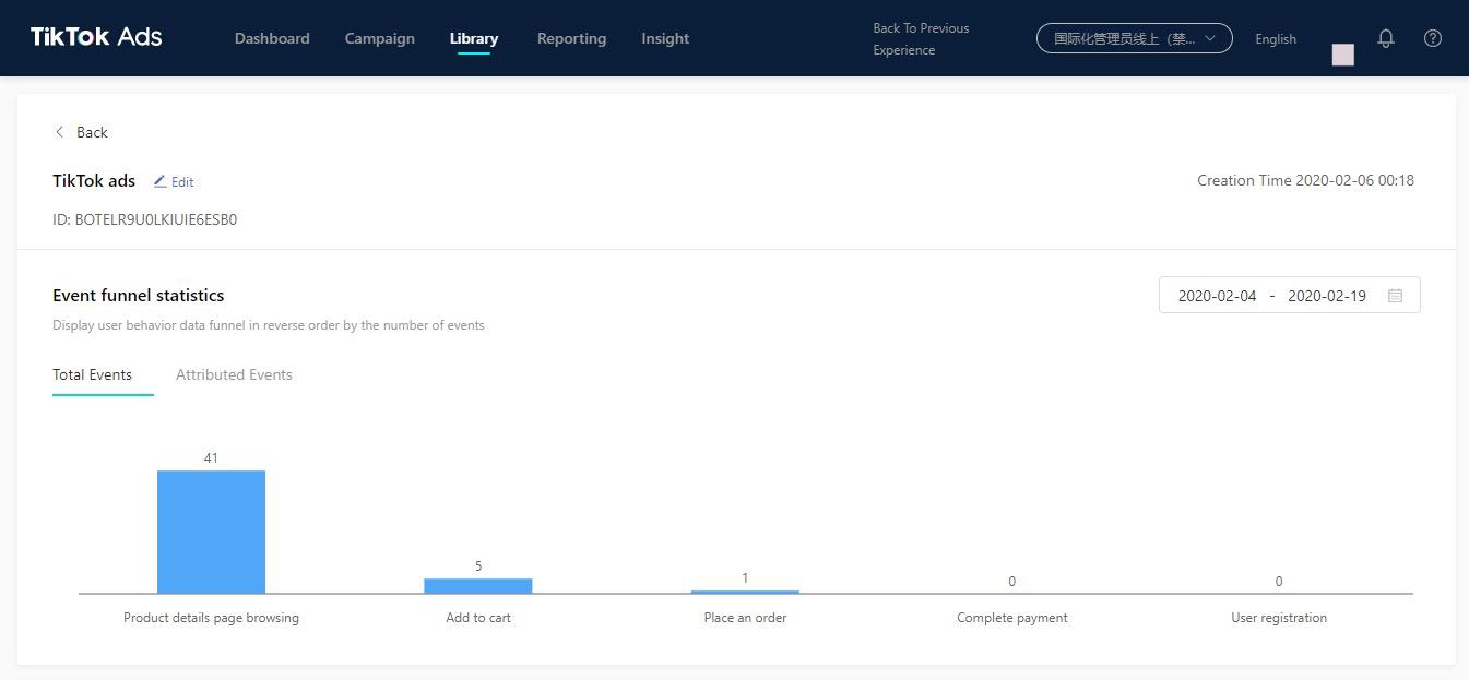
Task: Click the TikTok Ads logo
Action: [x=96, y=38]
